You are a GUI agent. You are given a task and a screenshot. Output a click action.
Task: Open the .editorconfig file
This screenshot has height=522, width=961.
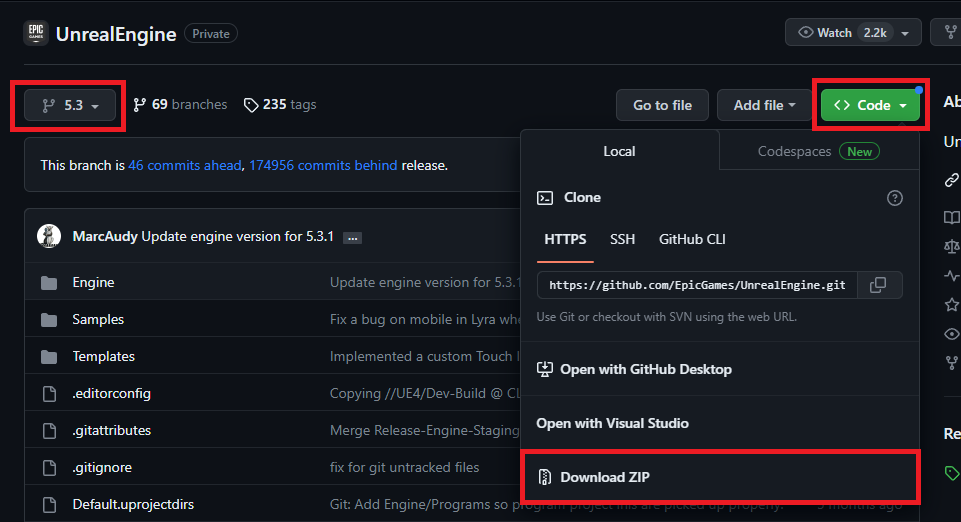(112, 393)
